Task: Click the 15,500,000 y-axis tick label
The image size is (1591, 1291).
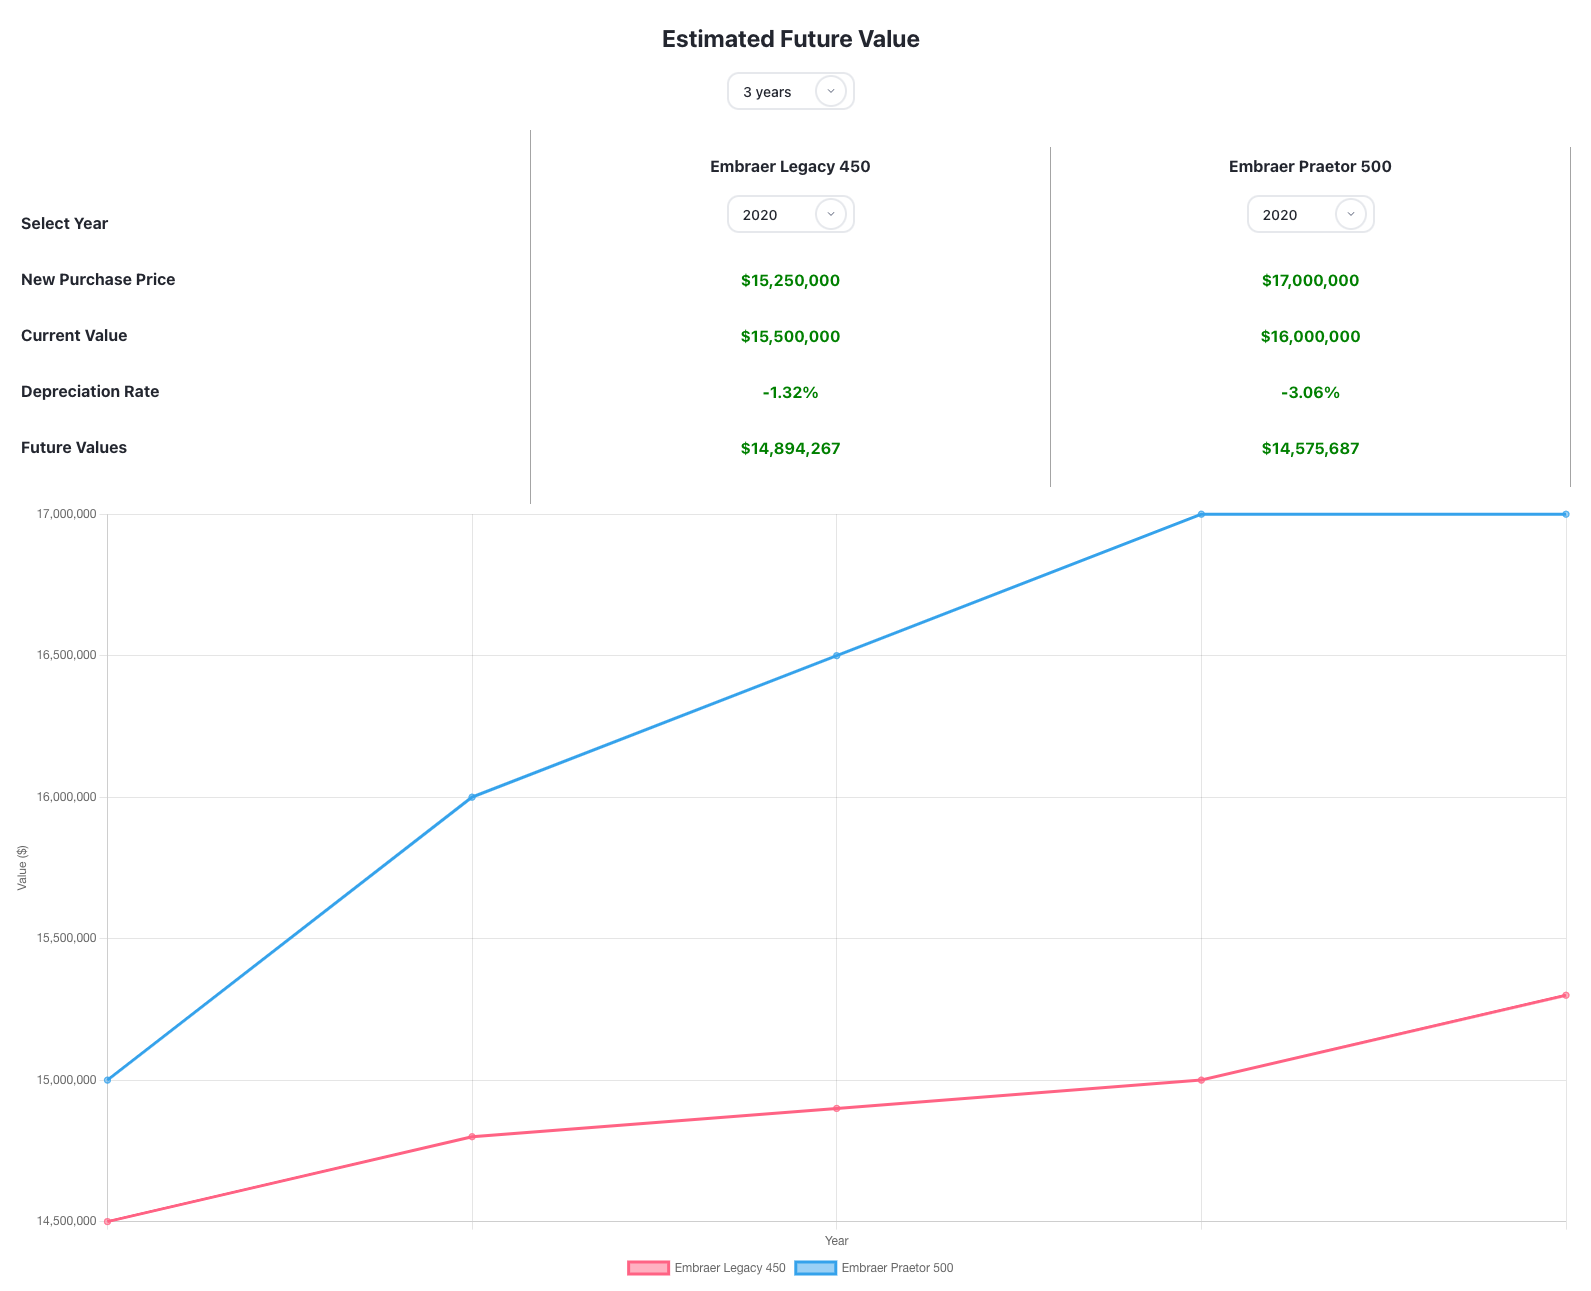Action: click(66, 938)
